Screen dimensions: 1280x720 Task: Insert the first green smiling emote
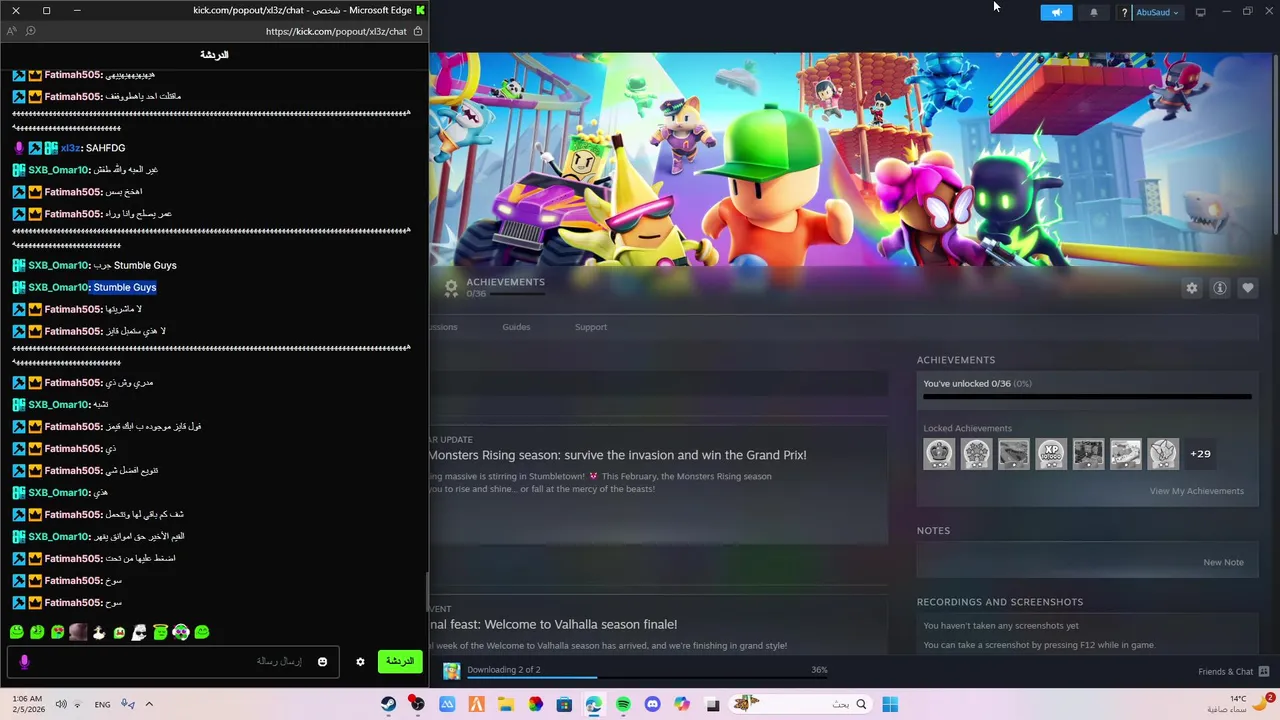click(17, 632)
